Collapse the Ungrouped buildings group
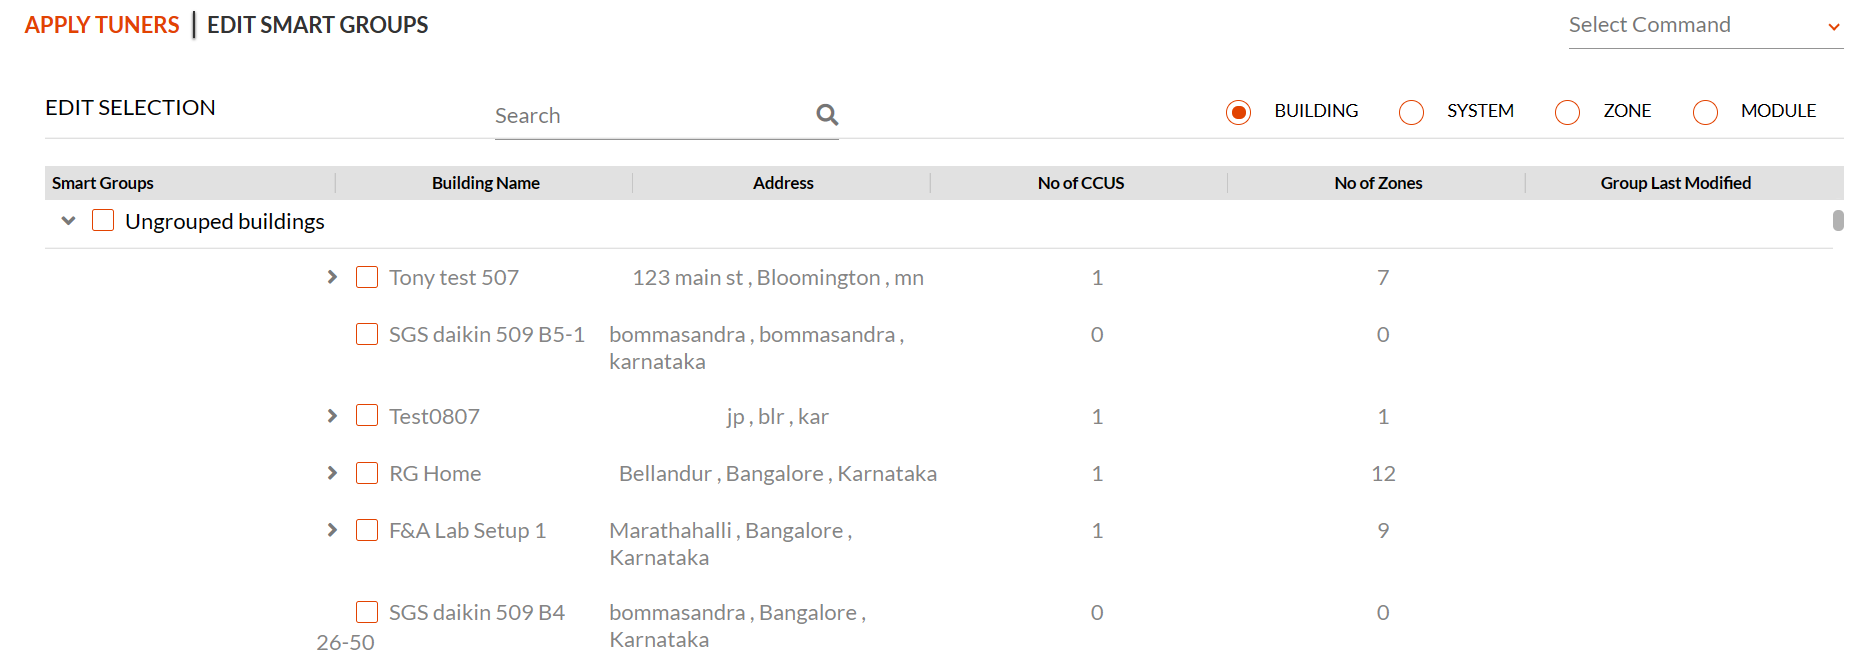1870x666 pixels. coord(68,221)
